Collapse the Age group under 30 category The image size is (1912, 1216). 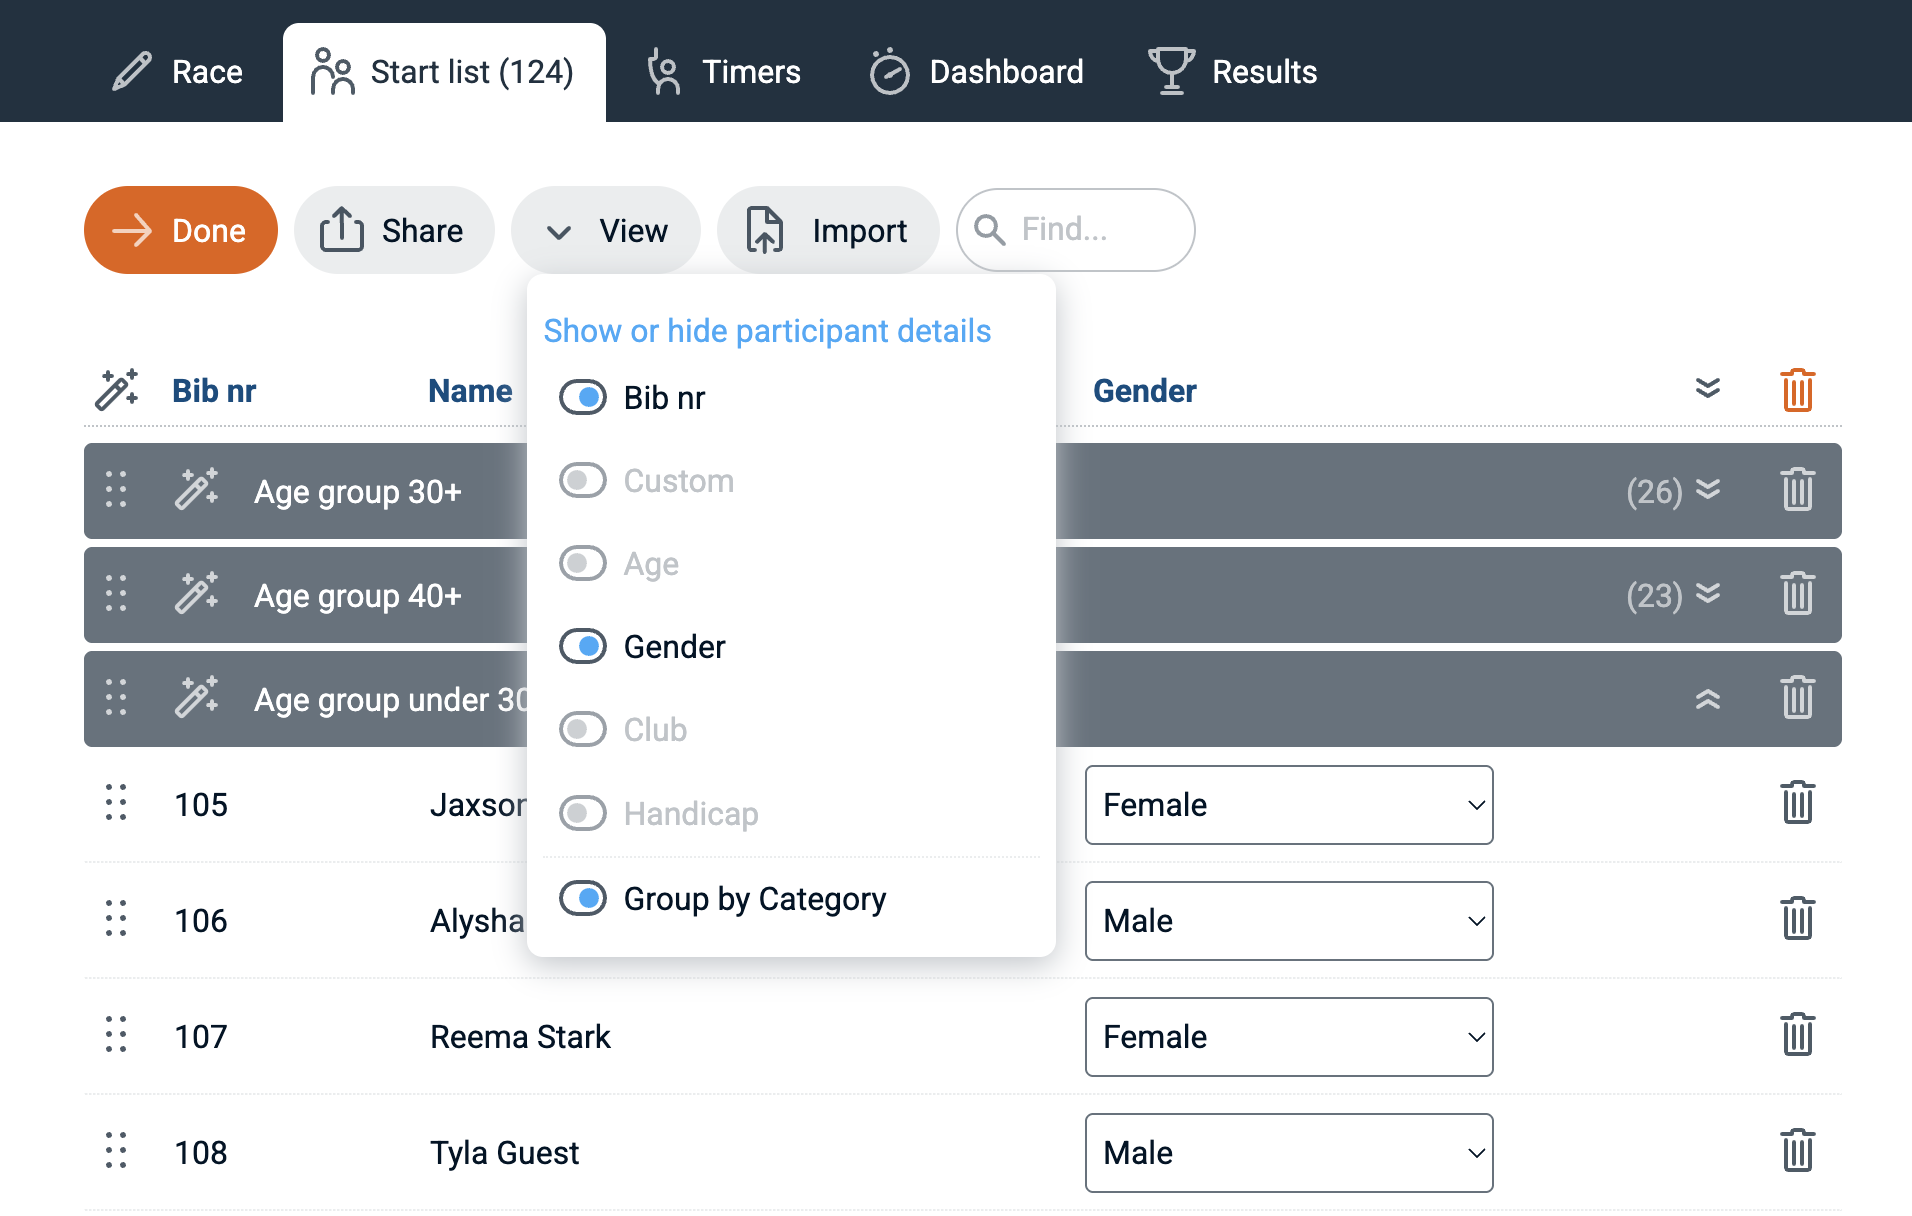(1708, 699)
